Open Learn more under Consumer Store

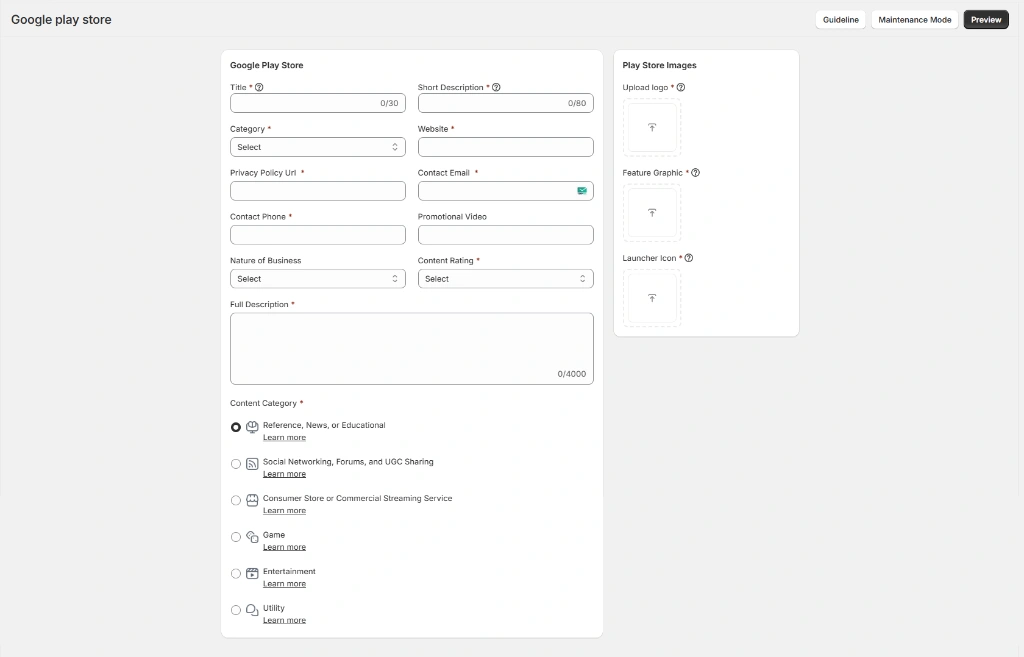point(284,511)
